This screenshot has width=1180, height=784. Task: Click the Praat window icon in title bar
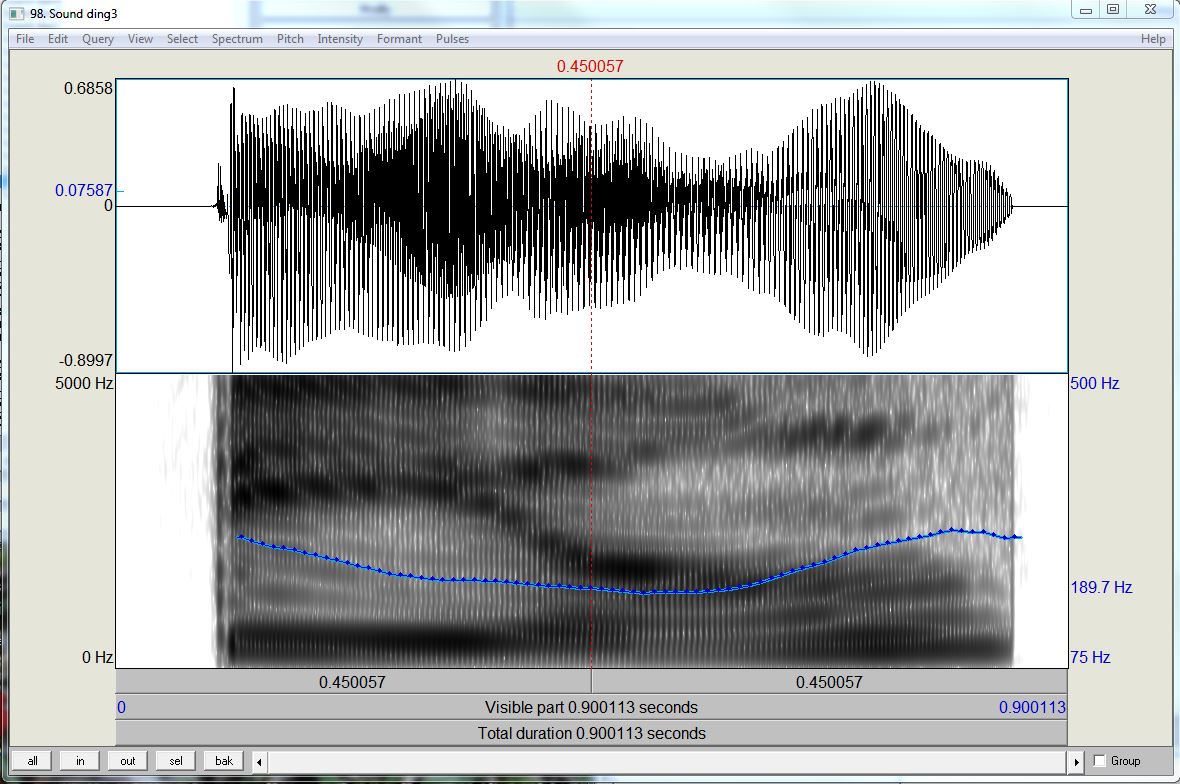[x=16, y=14]
